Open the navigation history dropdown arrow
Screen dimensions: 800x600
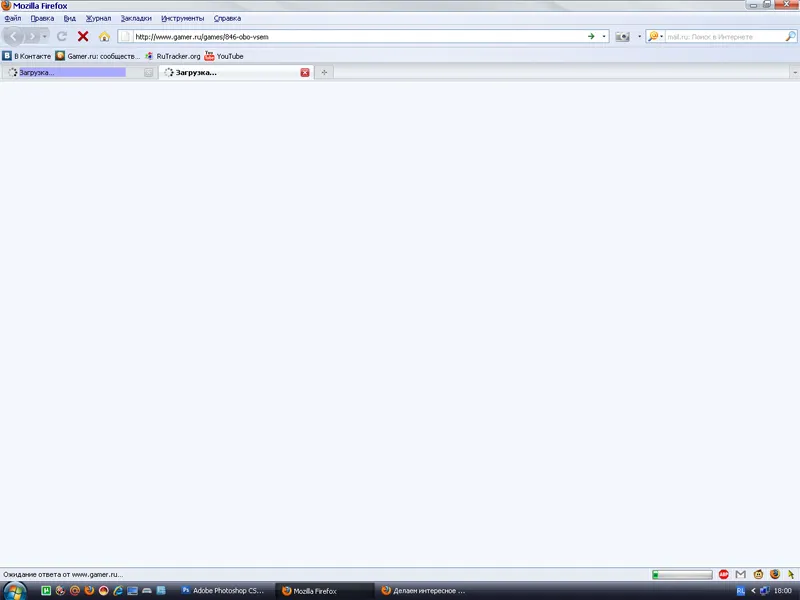coord(45,36)
